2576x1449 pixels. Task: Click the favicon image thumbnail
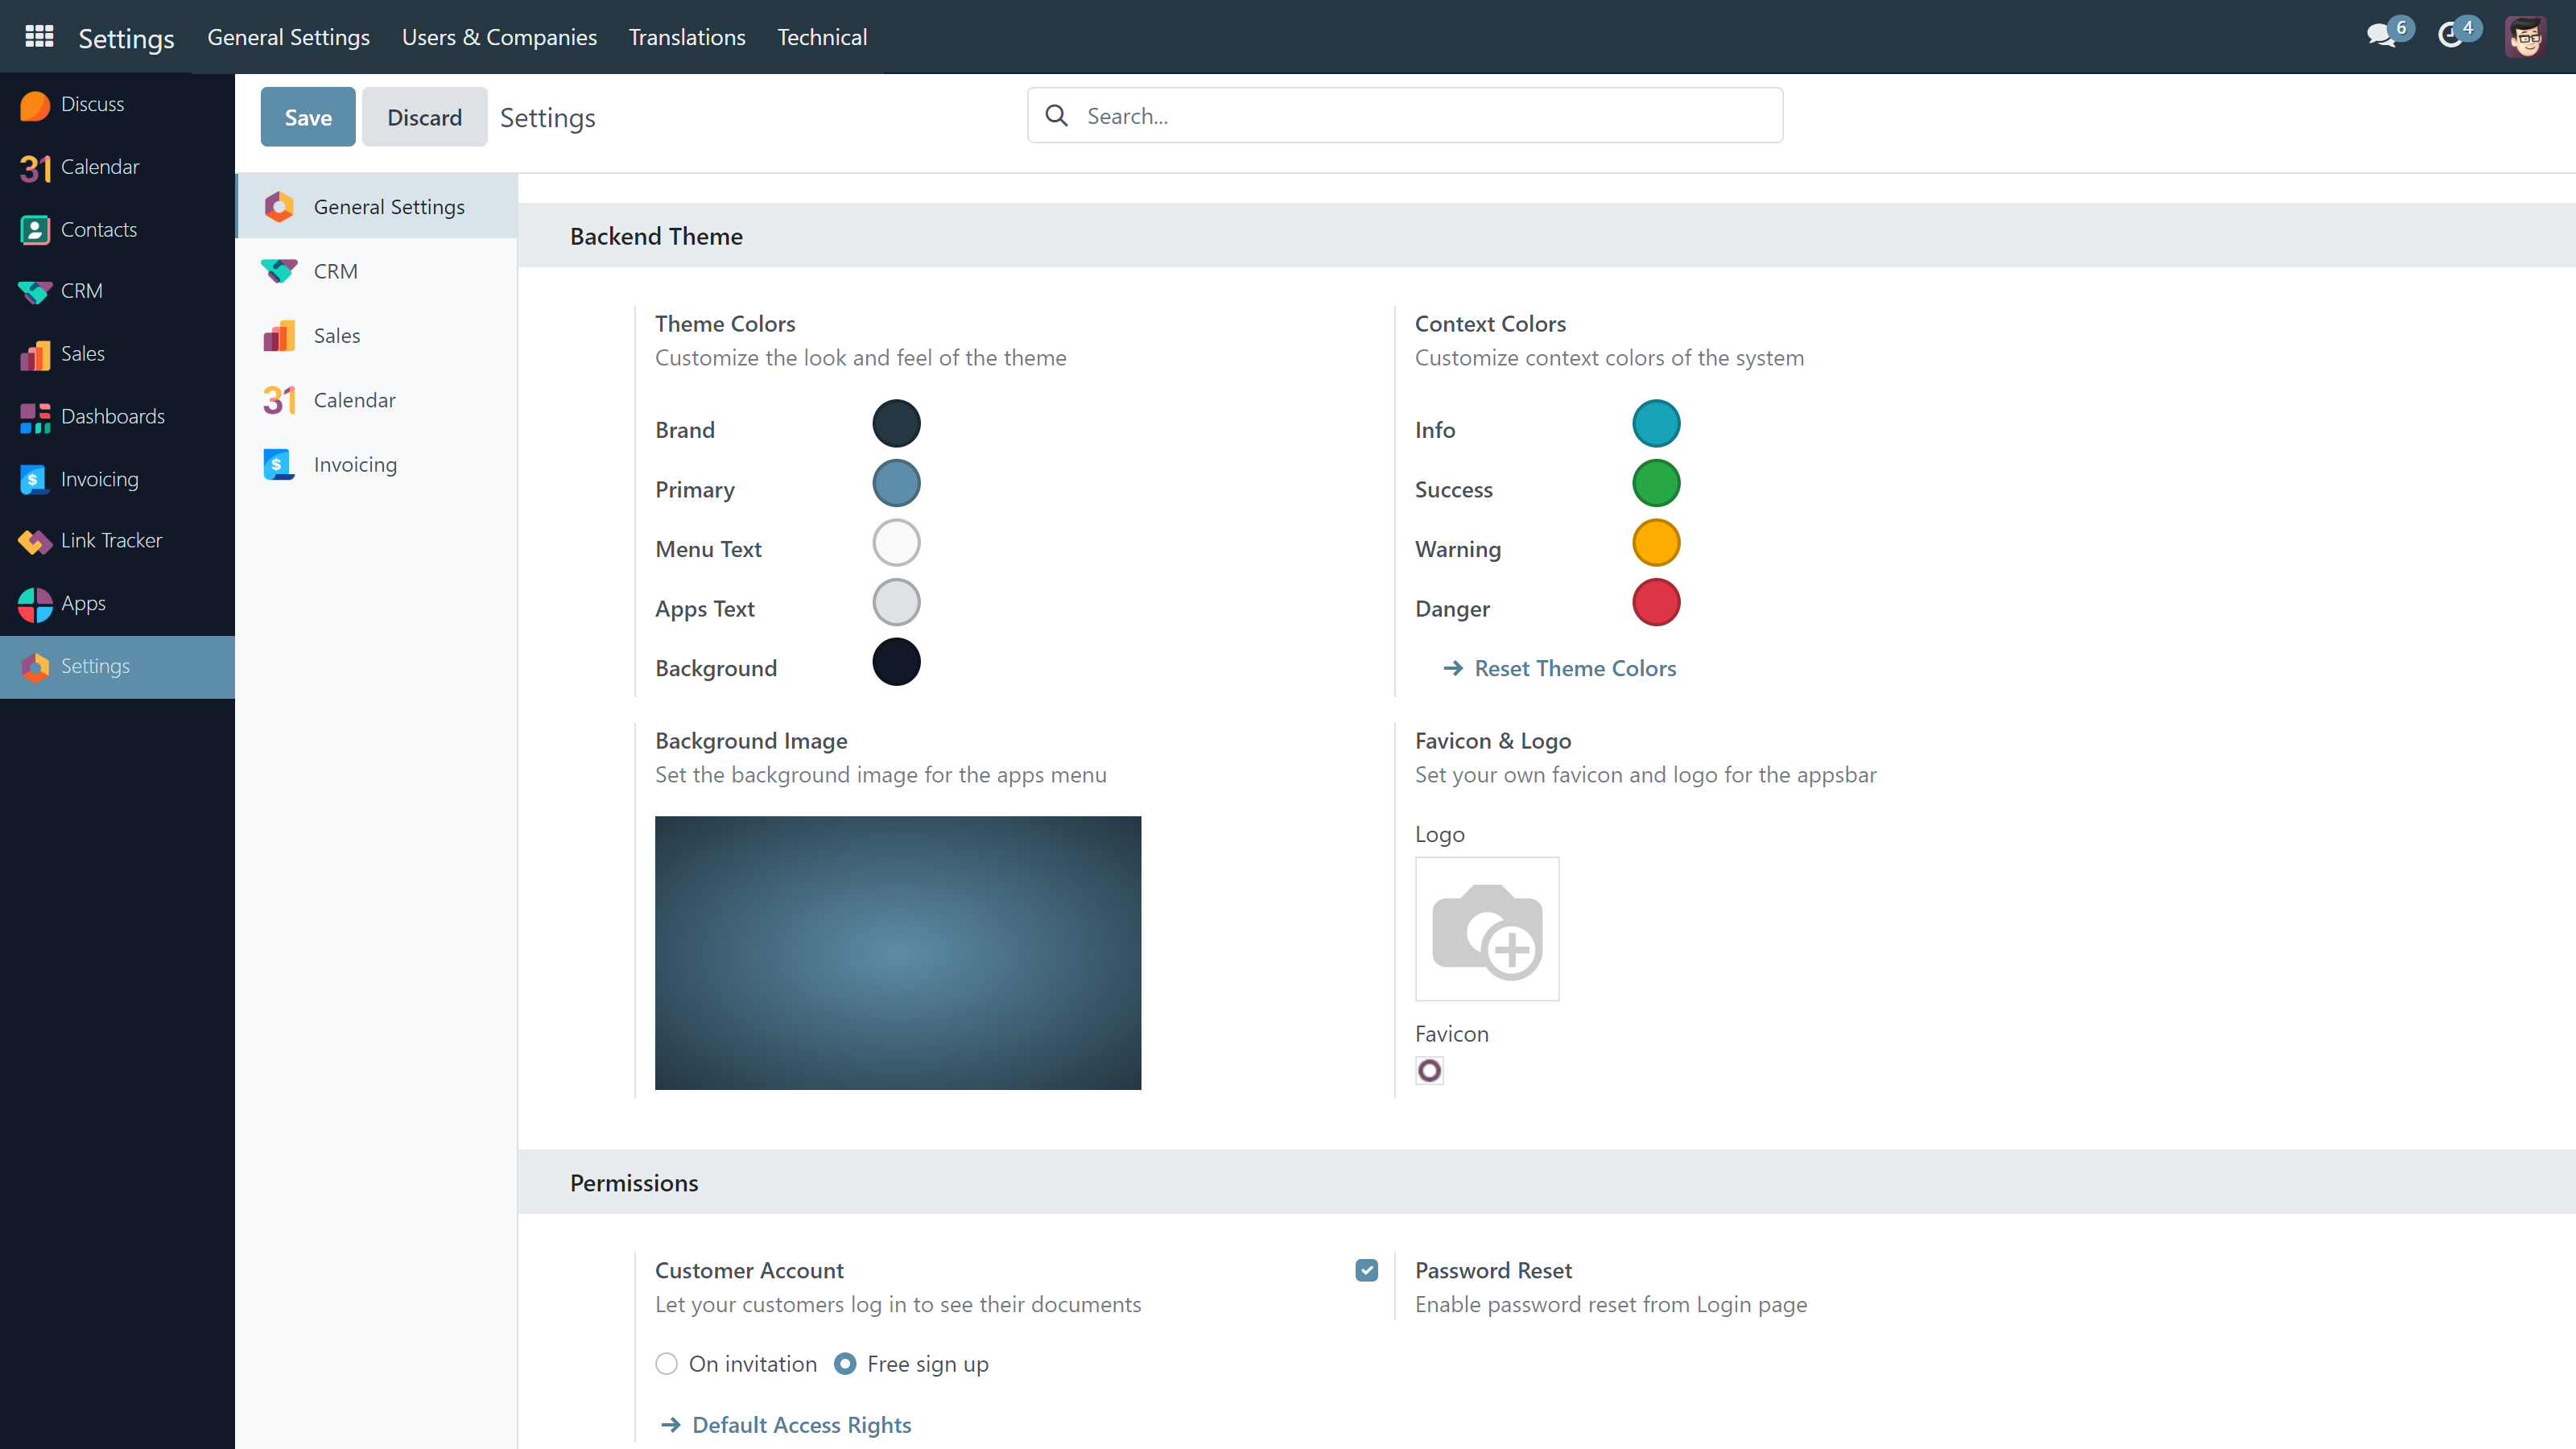click(1429, 1071)
